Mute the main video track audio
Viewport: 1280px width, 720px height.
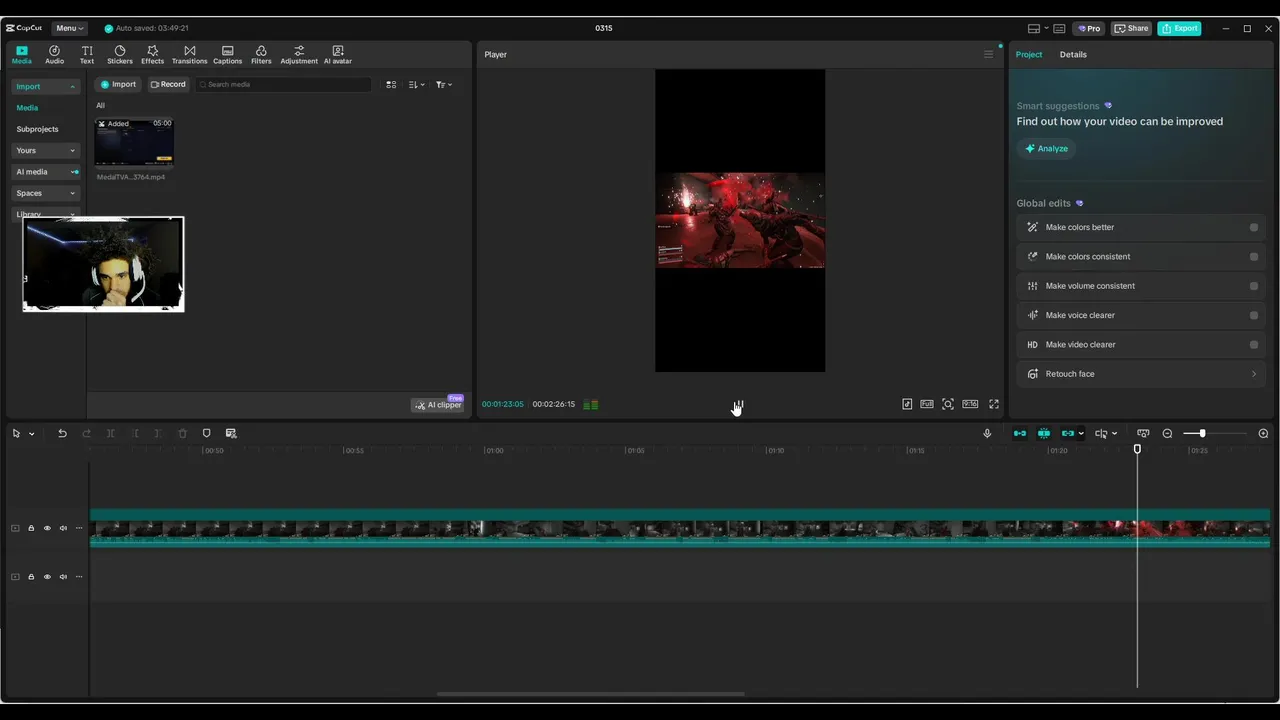[x=63, y=528]
